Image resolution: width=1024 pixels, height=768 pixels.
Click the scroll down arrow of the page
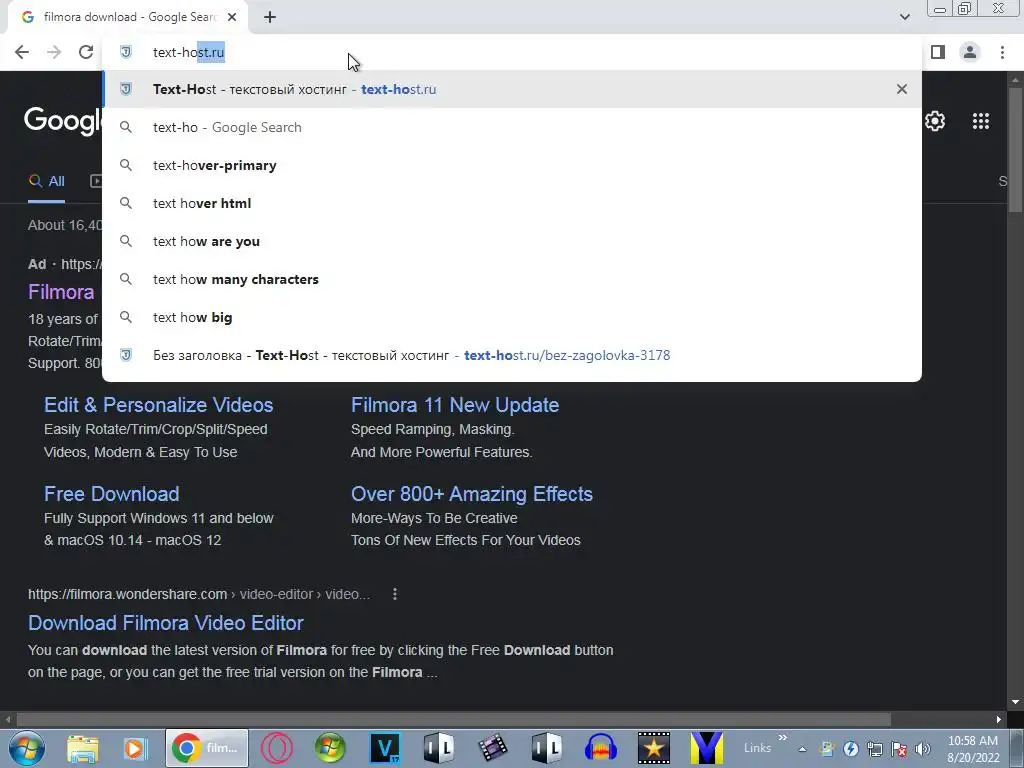pyautogui.click(x=1015, y=702)
